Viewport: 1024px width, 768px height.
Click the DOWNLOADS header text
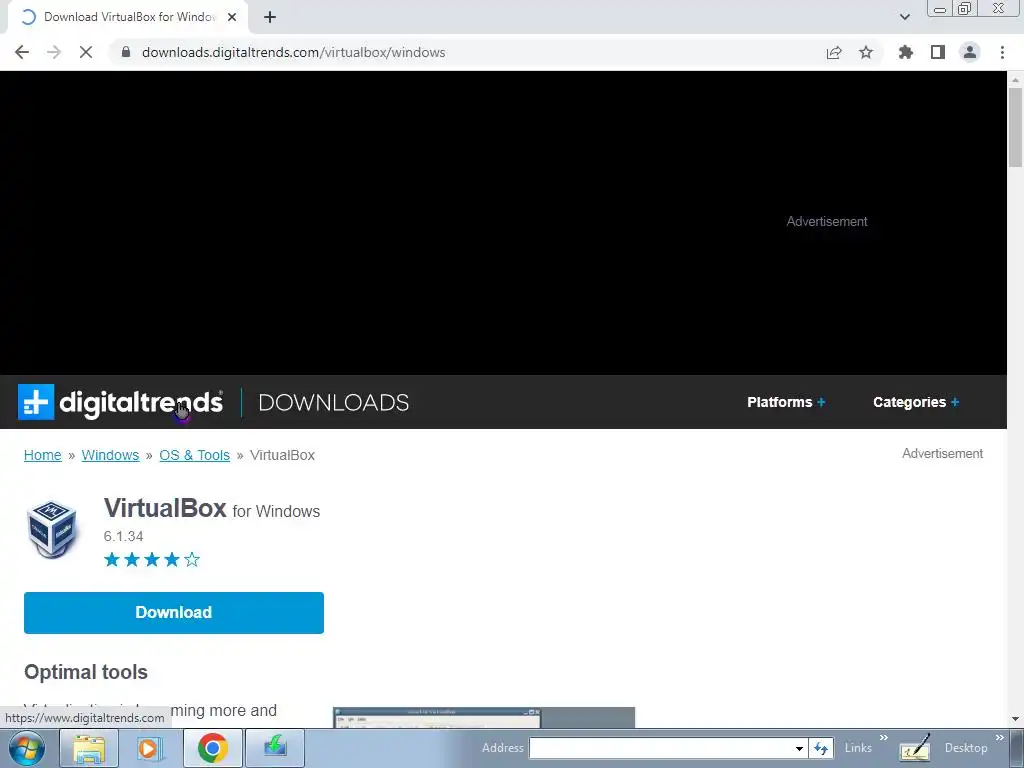tap(334, 402)
